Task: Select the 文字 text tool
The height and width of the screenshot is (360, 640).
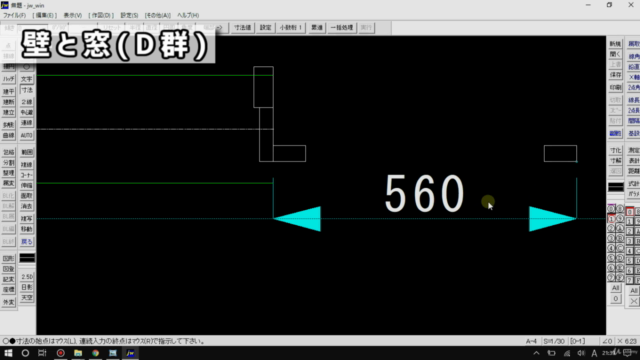Action: pyautogui.click(x=27, y=79)
